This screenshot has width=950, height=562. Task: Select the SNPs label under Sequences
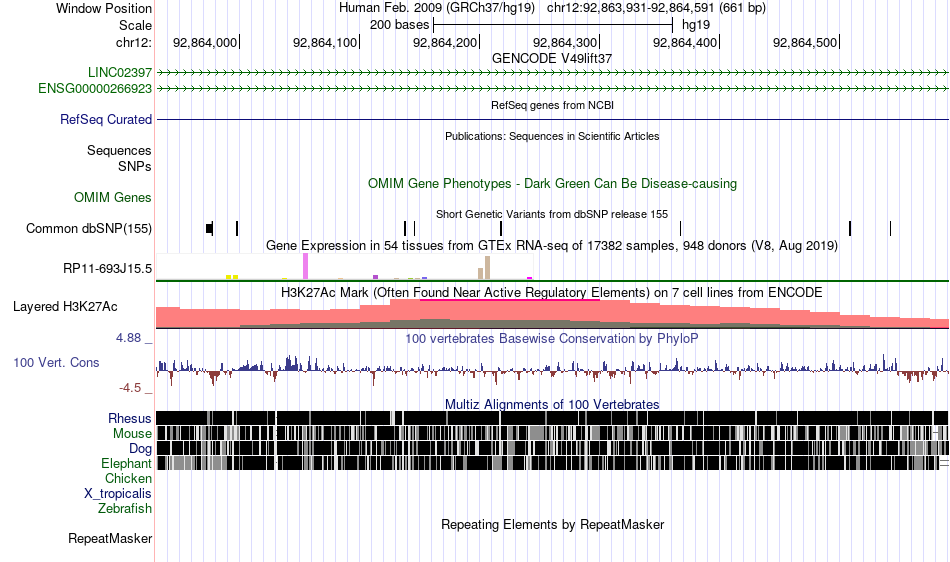(x=135, y=166)
